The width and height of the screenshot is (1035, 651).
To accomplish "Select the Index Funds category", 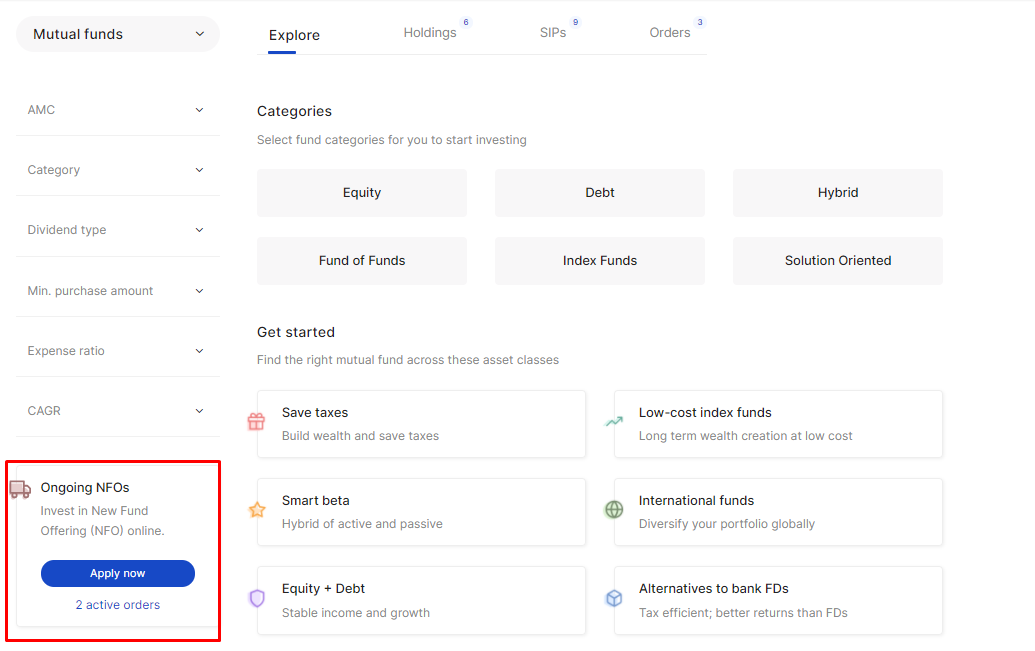I will (x=599, y=261).
